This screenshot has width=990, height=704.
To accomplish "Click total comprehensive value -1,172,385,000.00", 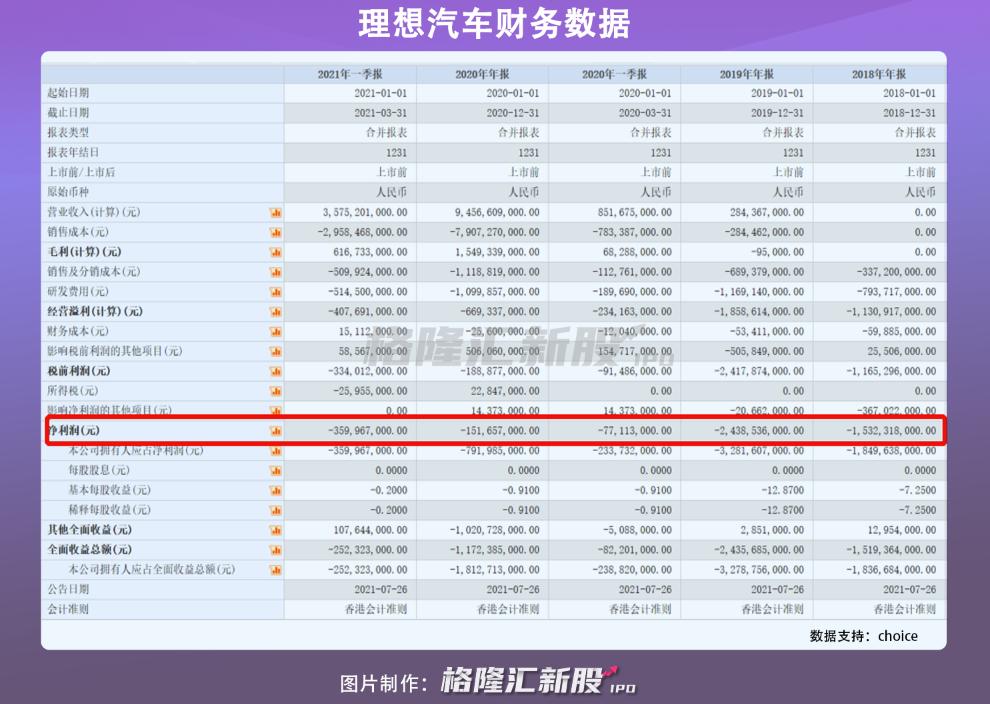I will pyautogui.click(x=494, y=551).
